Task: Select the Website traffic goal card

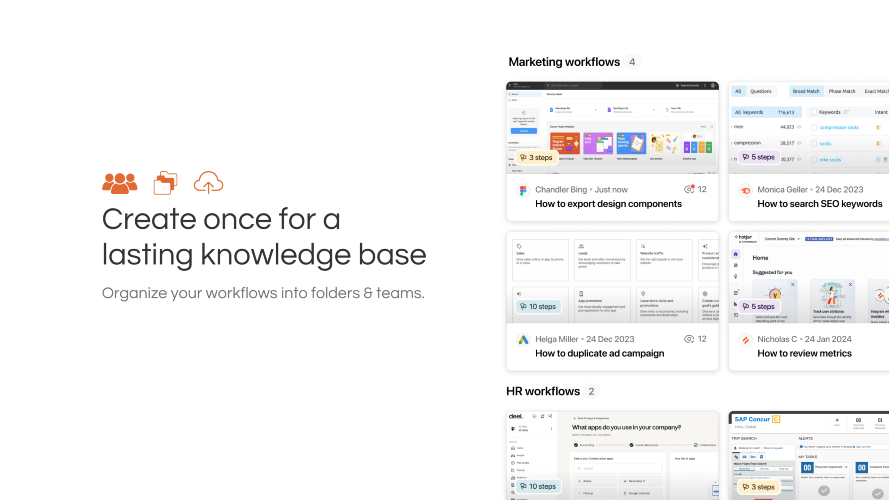Action: pyautogui.click(x=664, y=260)
